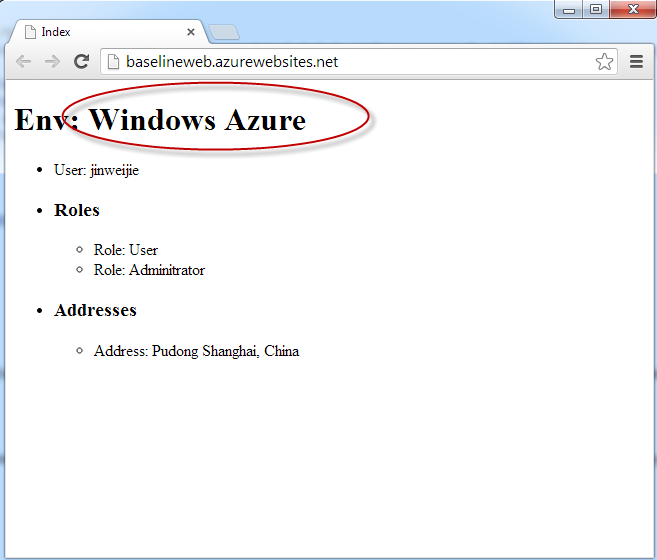657x560 pixels.
Task: Click the 'Role: Administrator' entry
Action: tap(149, 270)
